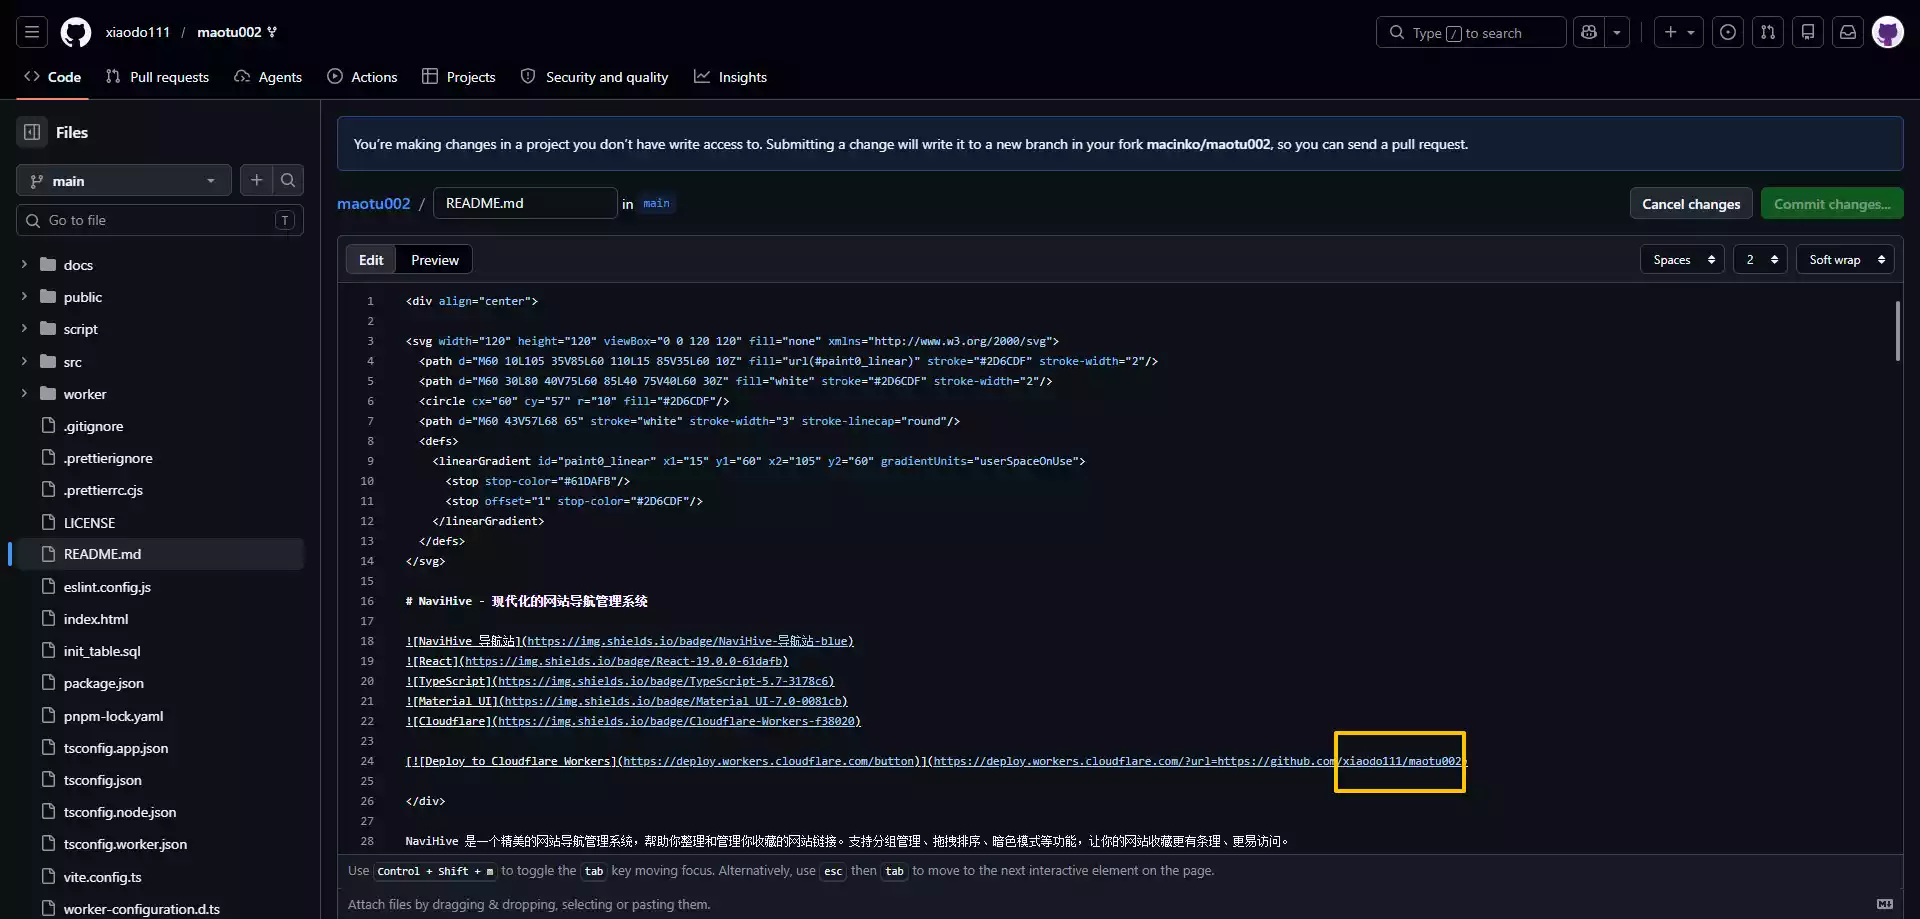Viewport: 1920px width, 919px height.
Task: Switch to the Insights tab
Action: coord(731,77)
